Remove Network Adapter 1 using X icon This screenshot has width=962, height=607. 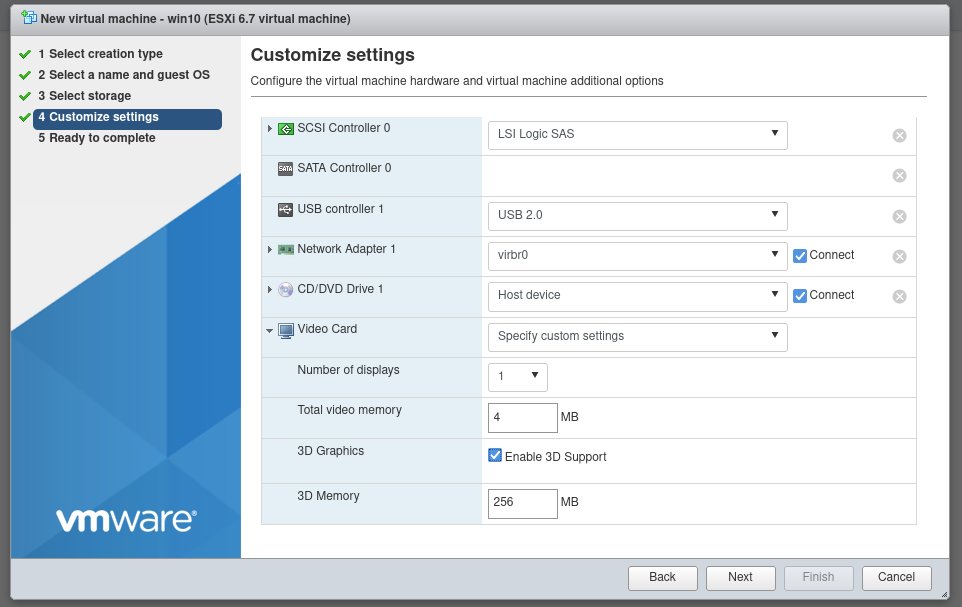[899, 257]
